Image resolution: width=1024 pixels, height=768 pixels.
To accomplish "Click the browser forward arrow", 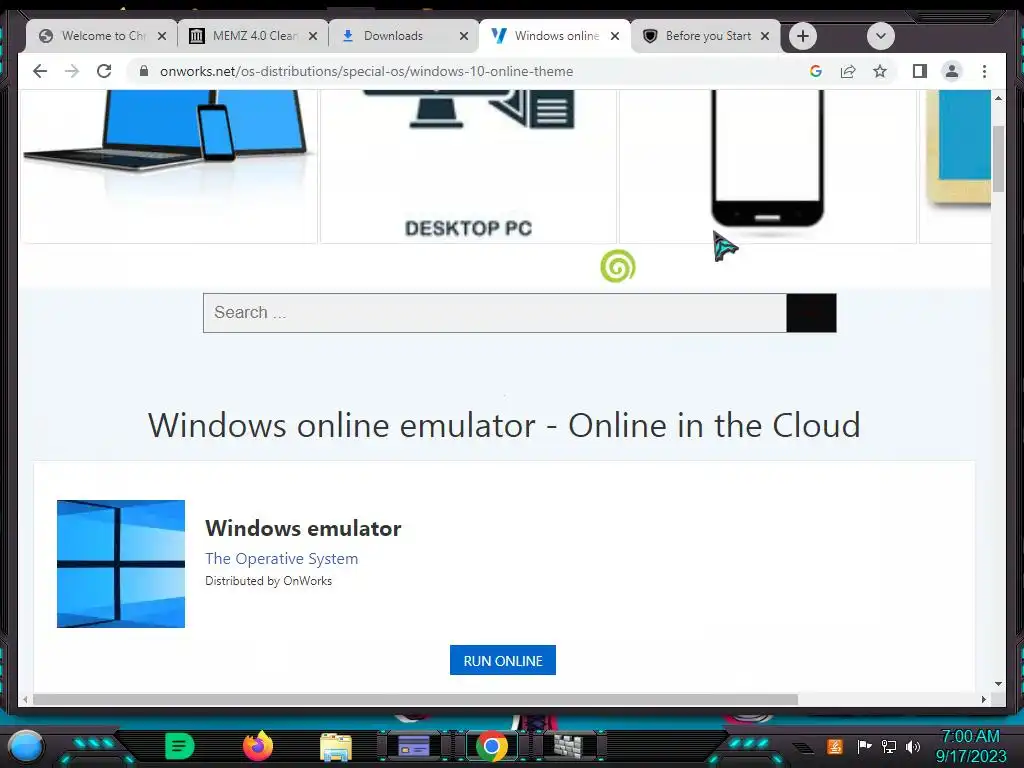I will tap(72, 71).
